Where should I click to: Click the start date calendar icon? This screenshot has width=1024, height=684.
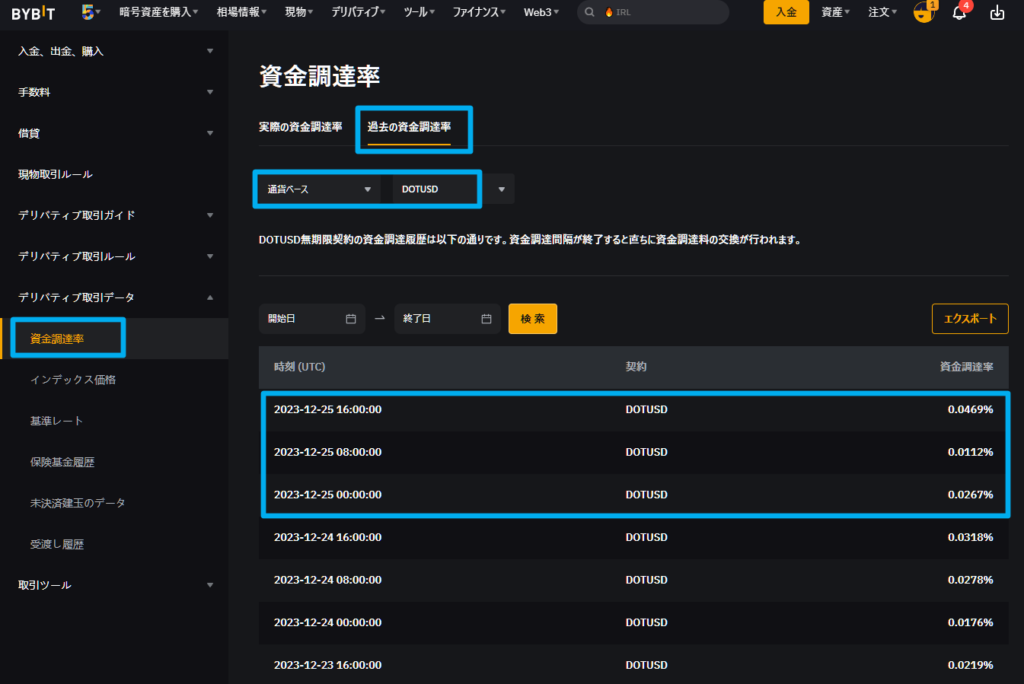tap(351, 319)
